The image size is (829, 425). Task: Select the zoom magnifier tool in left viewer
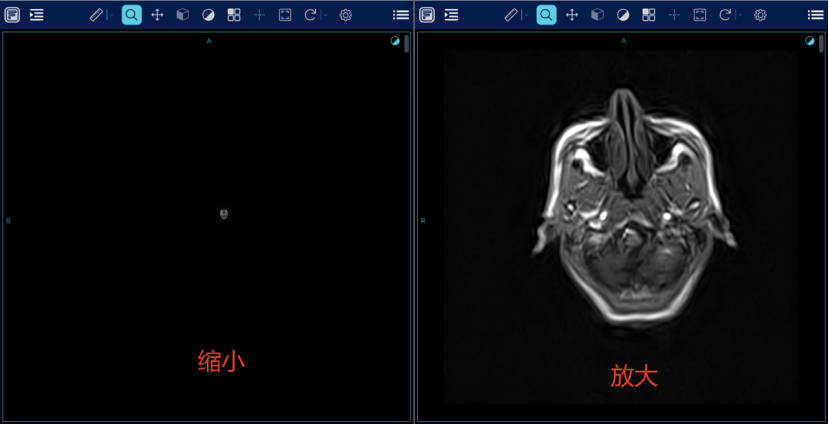[131, 15]
